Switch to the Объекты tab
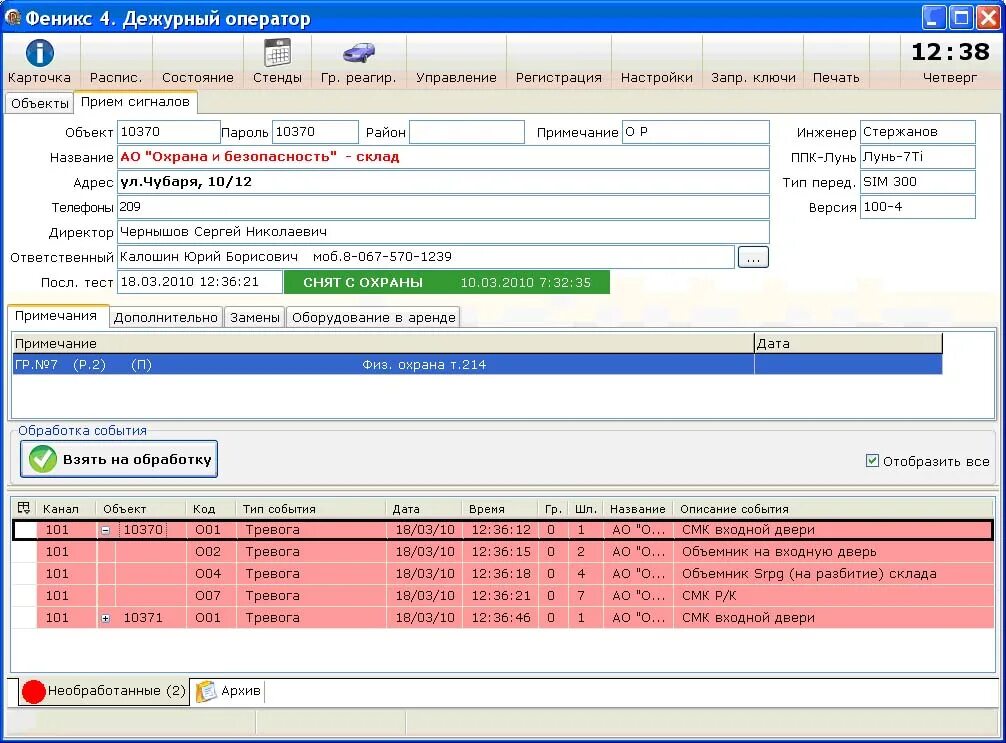The image size is (1006, 743). [40, 103]
